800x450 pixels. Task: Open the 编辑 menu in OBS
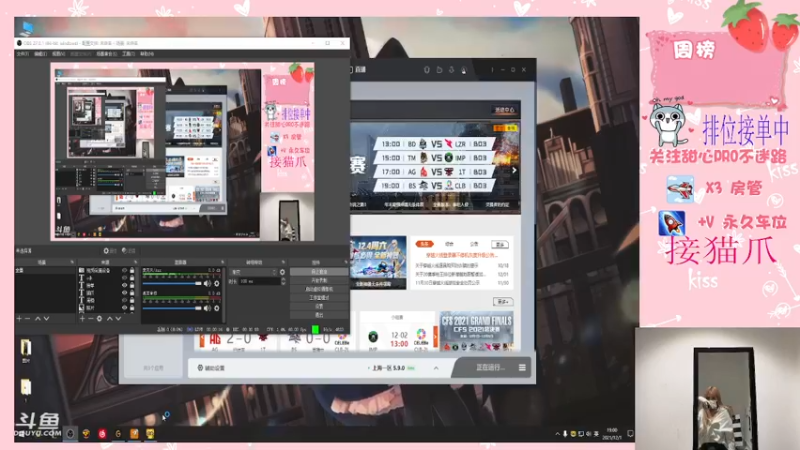click(x=41, y=54)
